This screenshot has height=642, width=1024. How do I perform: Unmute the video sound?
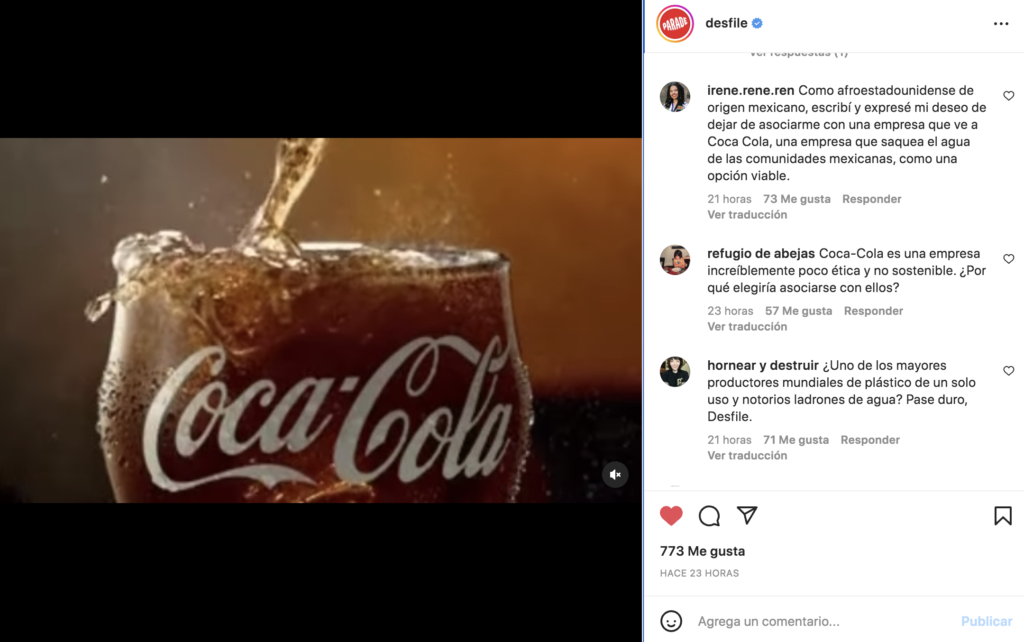[x=615, y=475]
